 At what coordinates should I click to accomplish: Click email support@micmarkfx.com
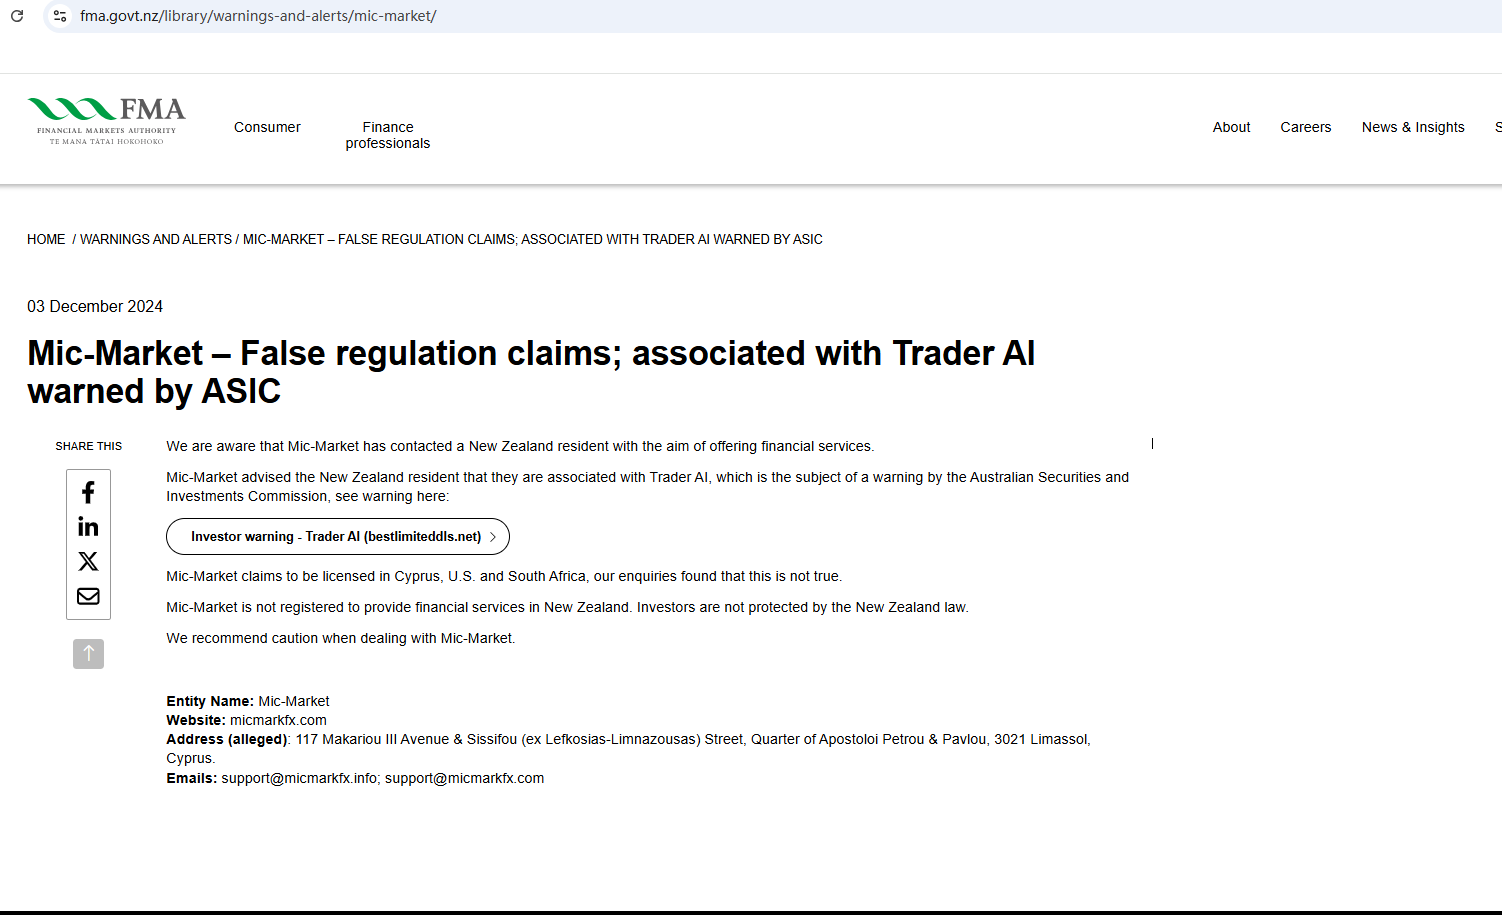[x=465, y=778]
